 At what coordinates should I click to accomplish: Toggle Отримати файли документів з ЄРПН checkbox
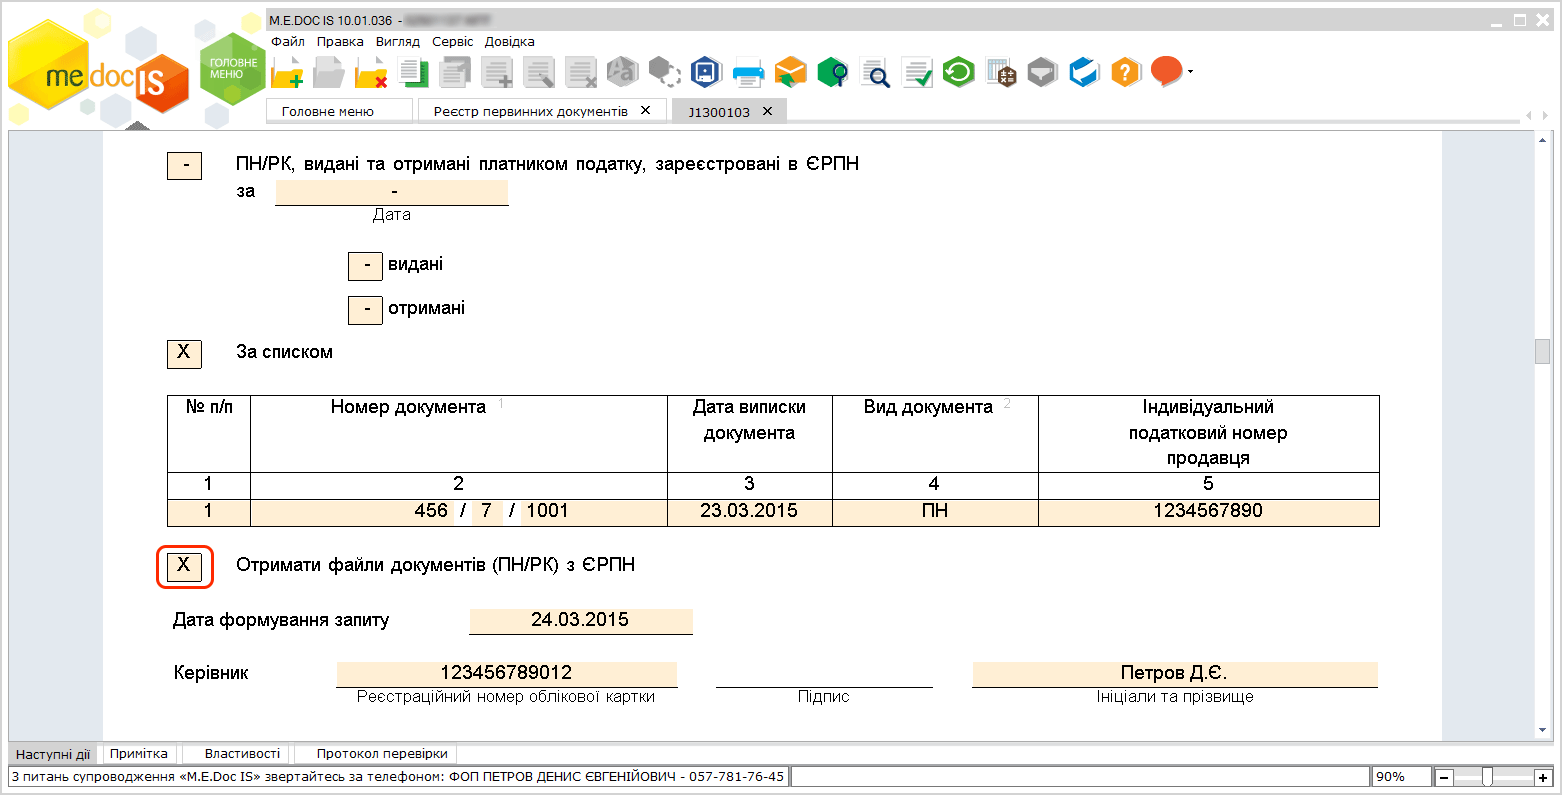tap(184, 566)
